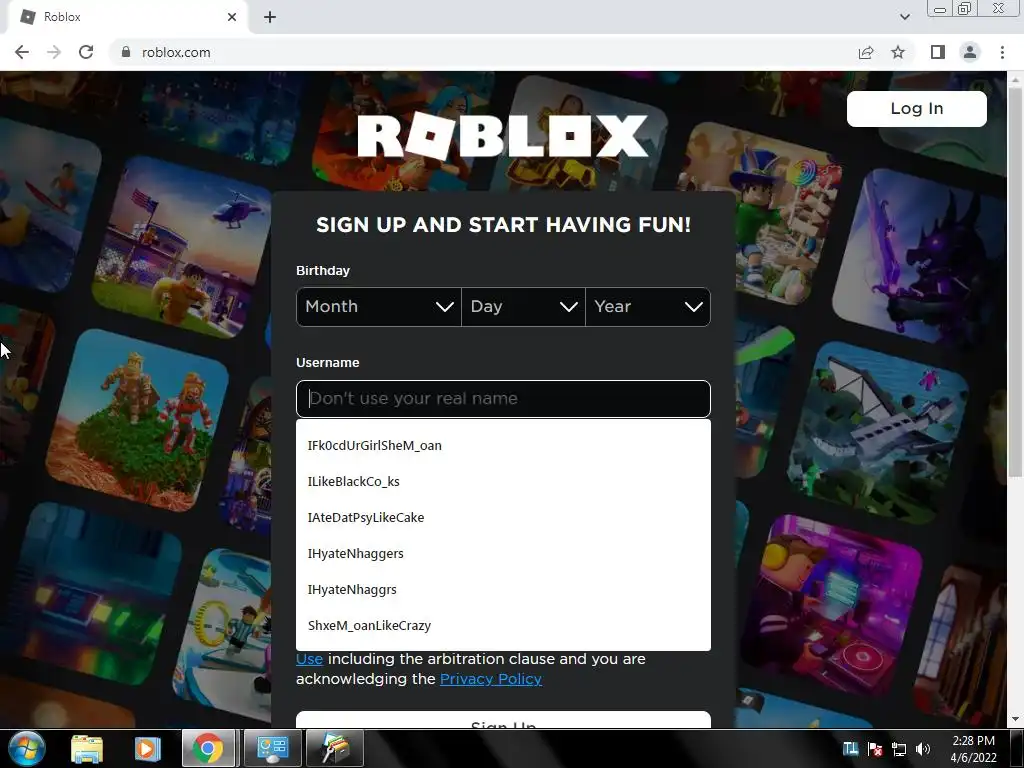Open the Terms of Use link
1024x768 pixels.
coord(309,660)
